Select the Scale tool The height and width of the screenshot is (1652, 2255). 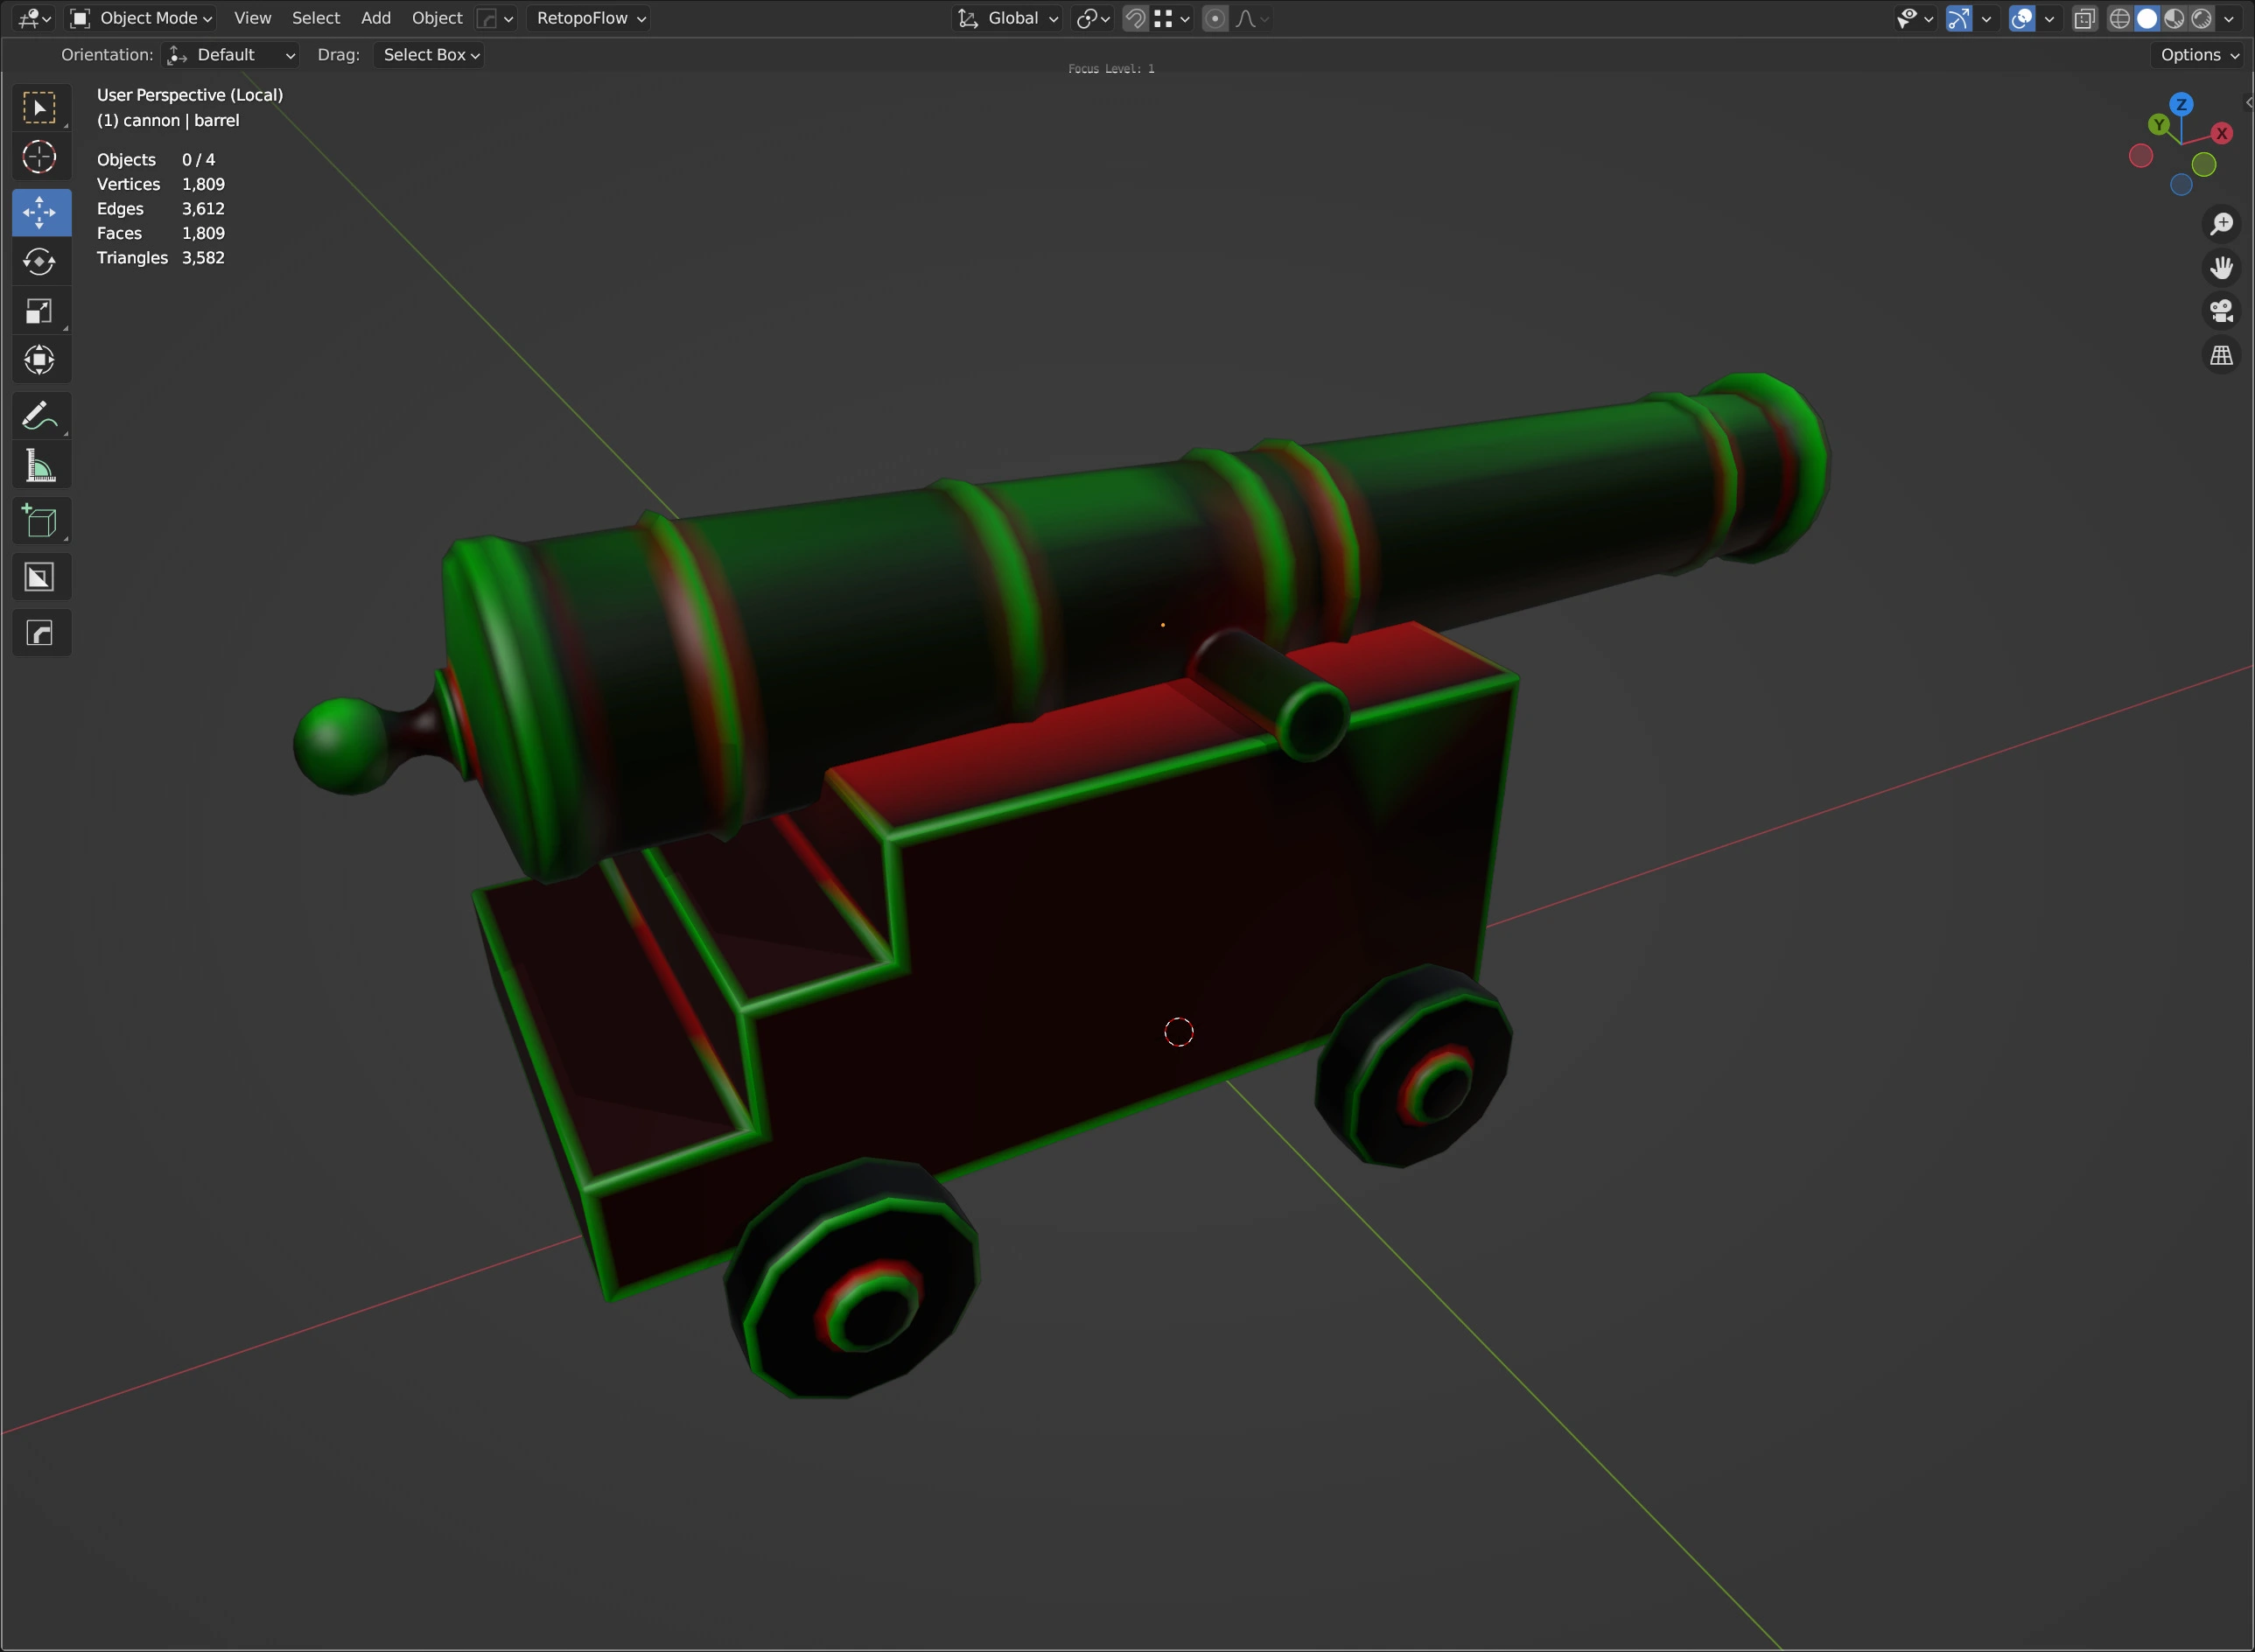click(40, 311)
